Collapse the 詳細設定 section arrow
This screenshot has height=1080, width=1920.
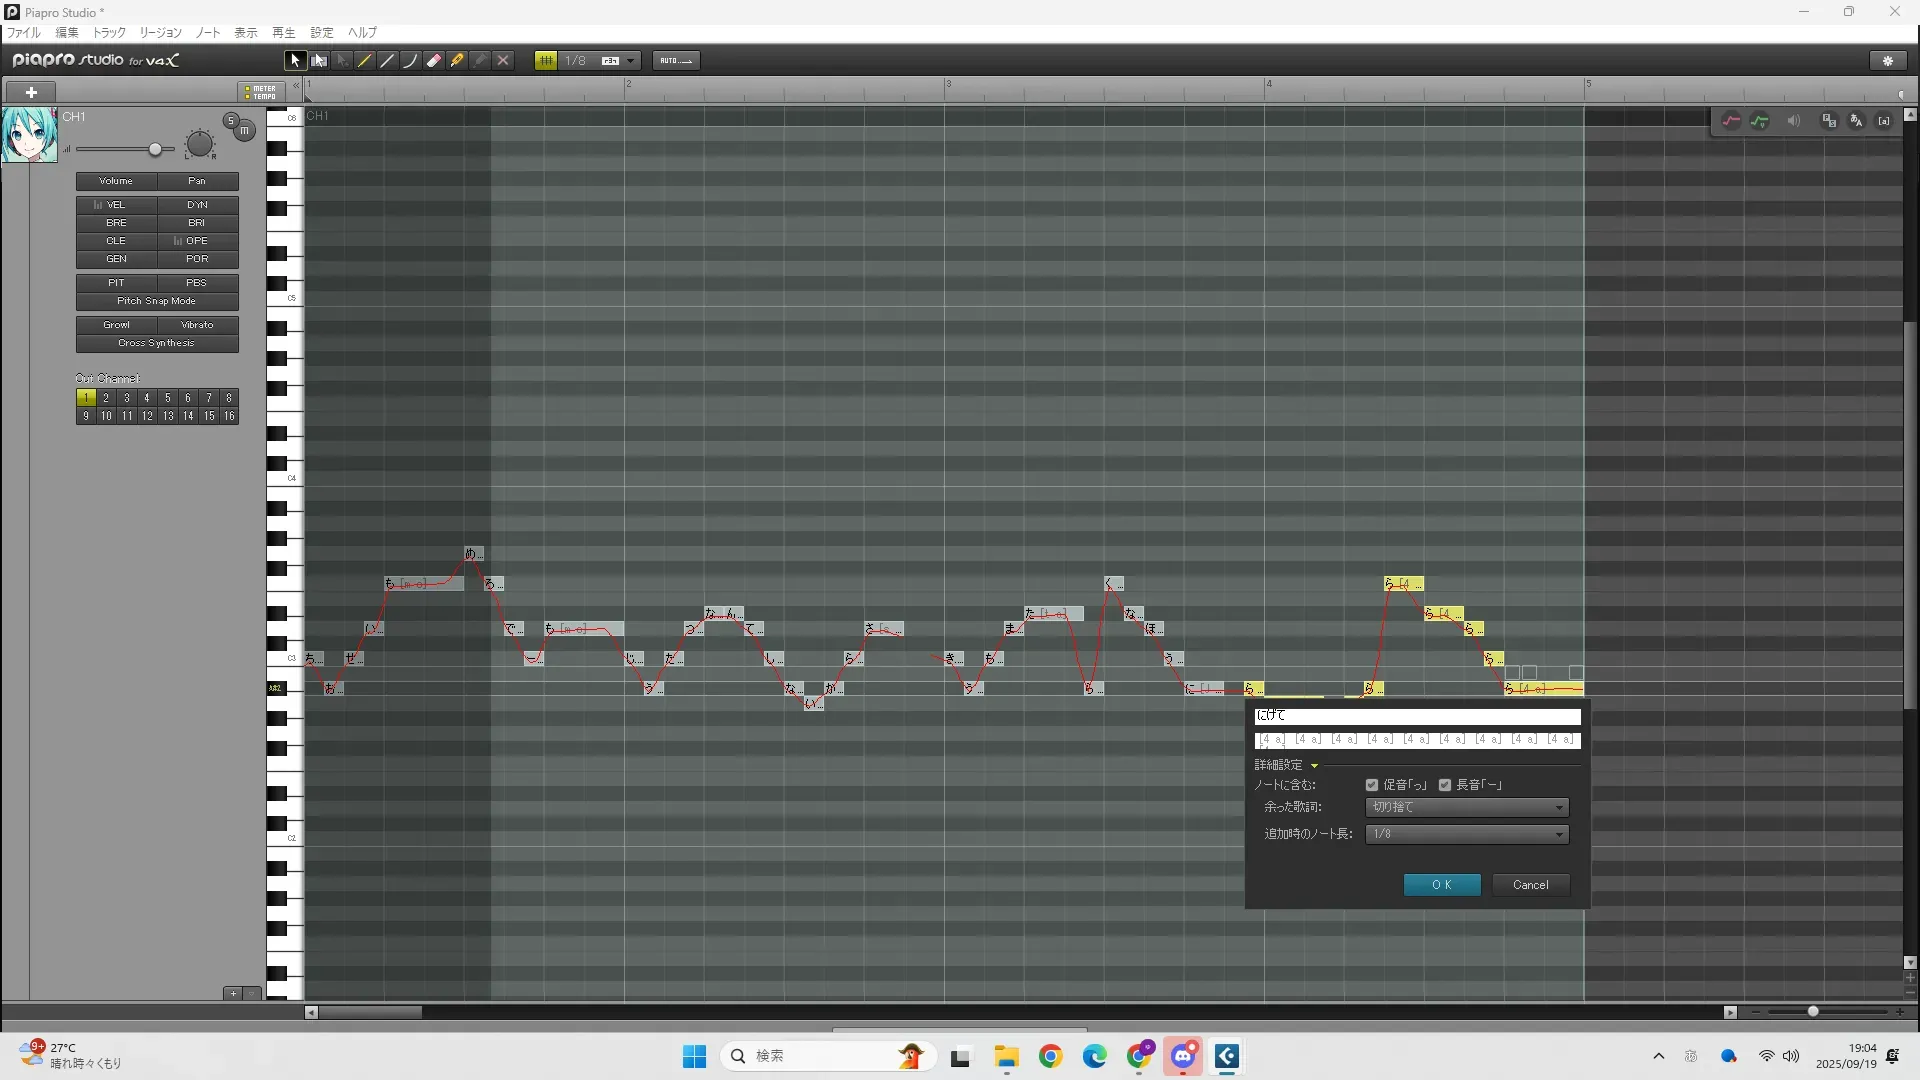point(1314,766)
